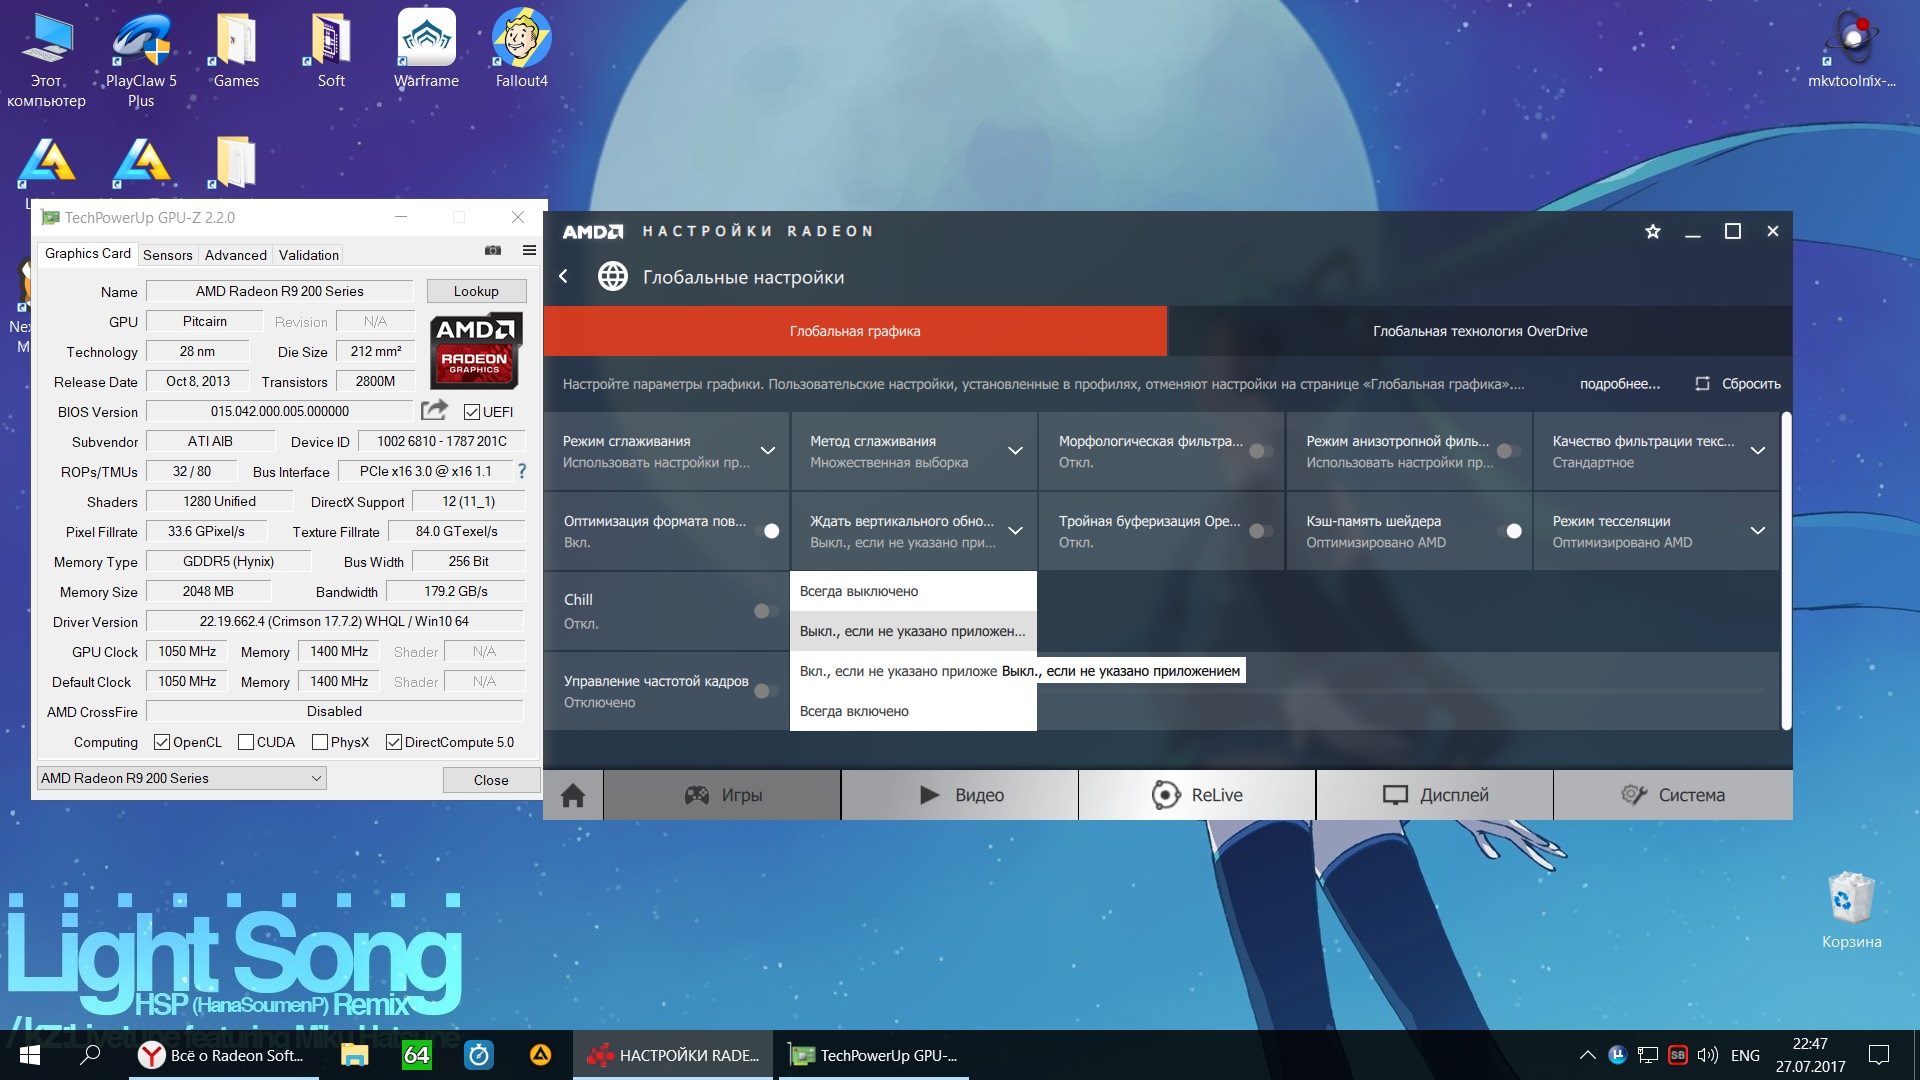Viewport: 1920px width, 1080px height.
Task: Open GPU selector dropdown in GPU-Z
Action: pyautogui.click(x=182, y=778)
